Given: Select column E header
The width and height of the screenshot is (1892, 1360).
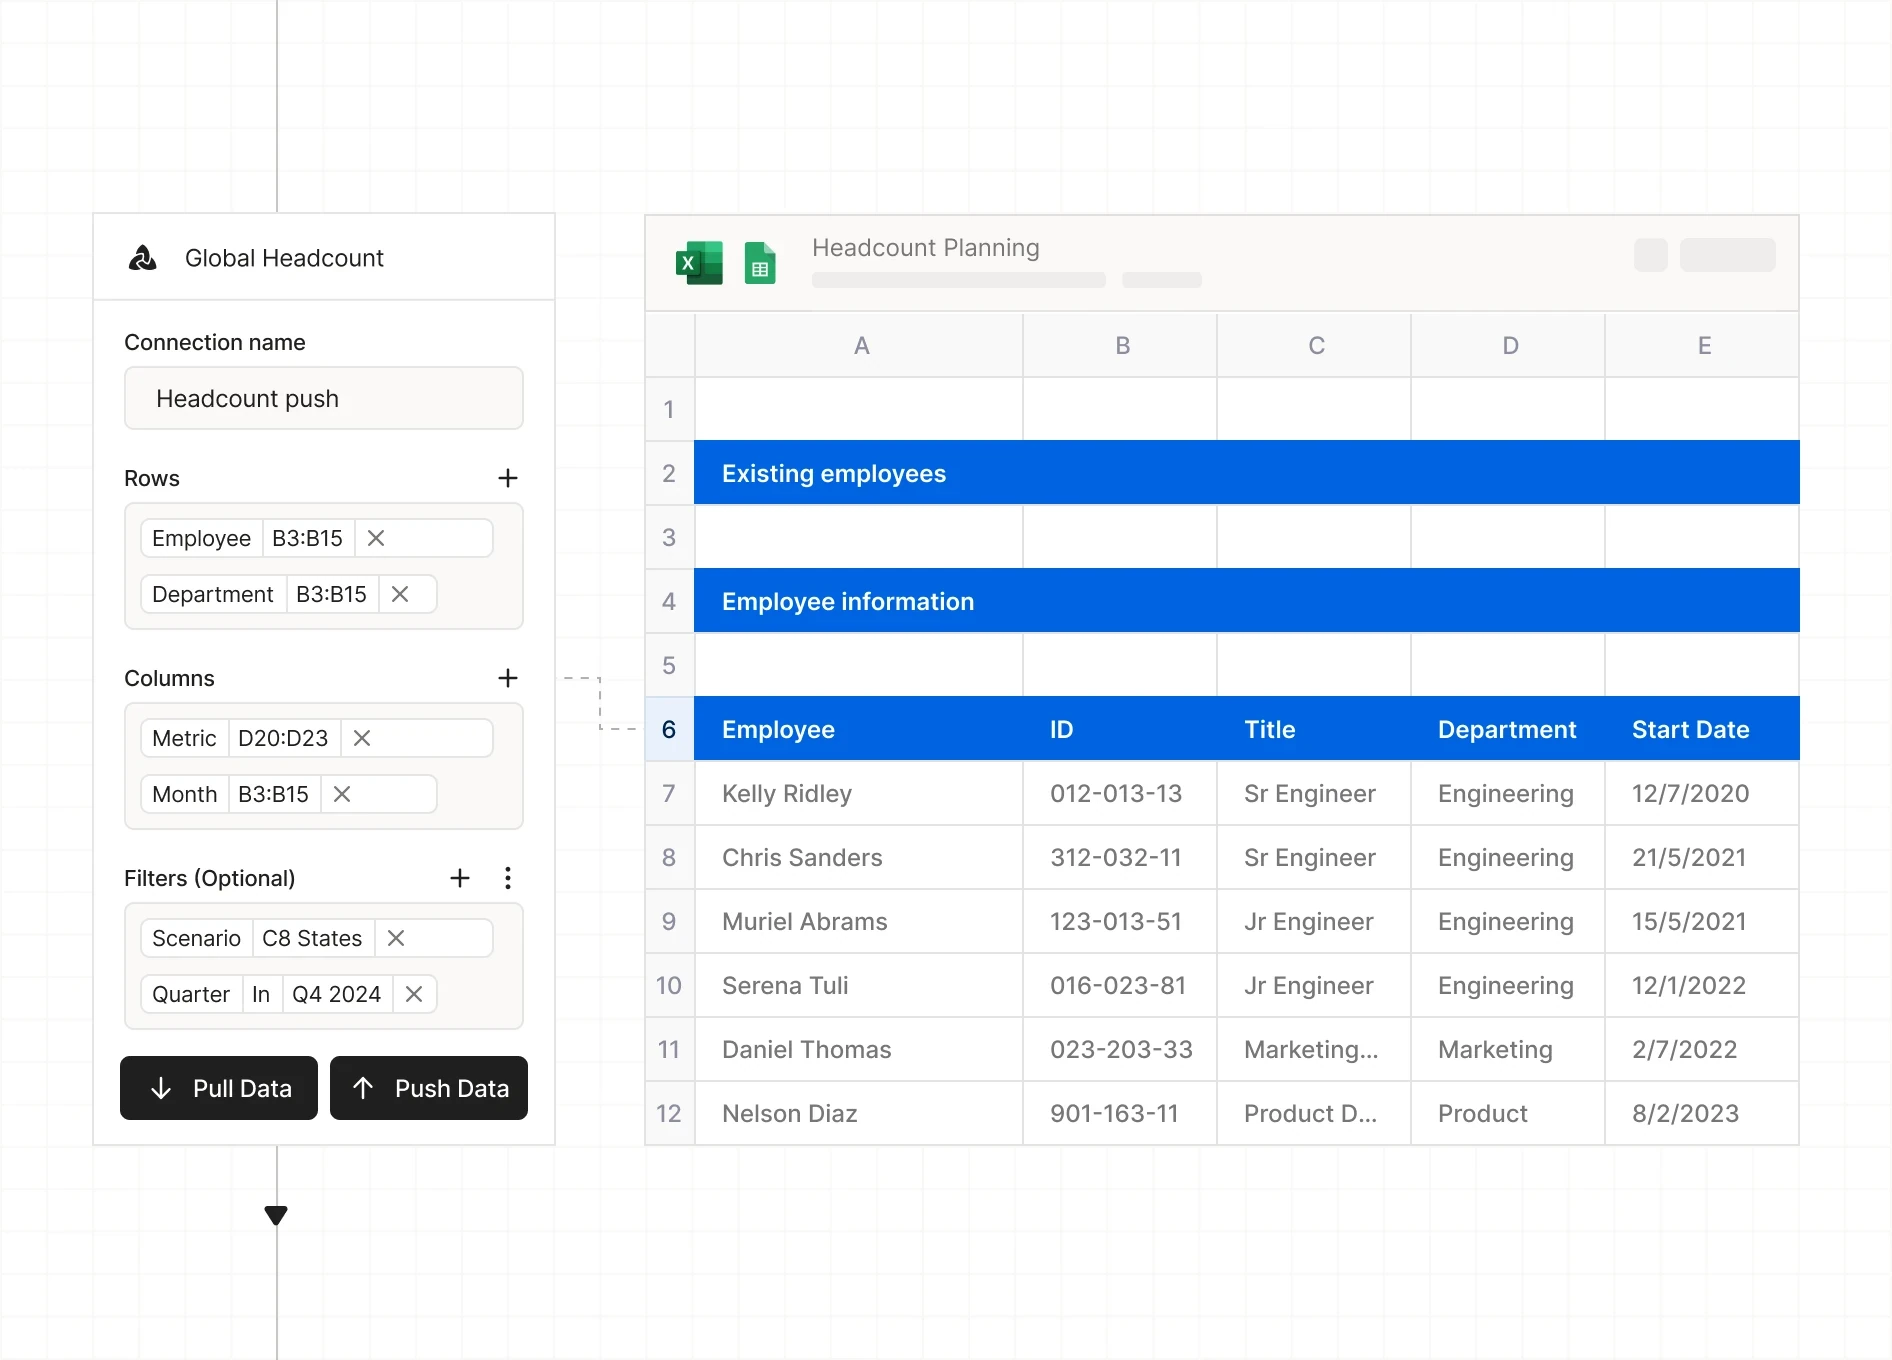Looking at the screenshot, I should pyautogui.click(x=1703, y=345).
